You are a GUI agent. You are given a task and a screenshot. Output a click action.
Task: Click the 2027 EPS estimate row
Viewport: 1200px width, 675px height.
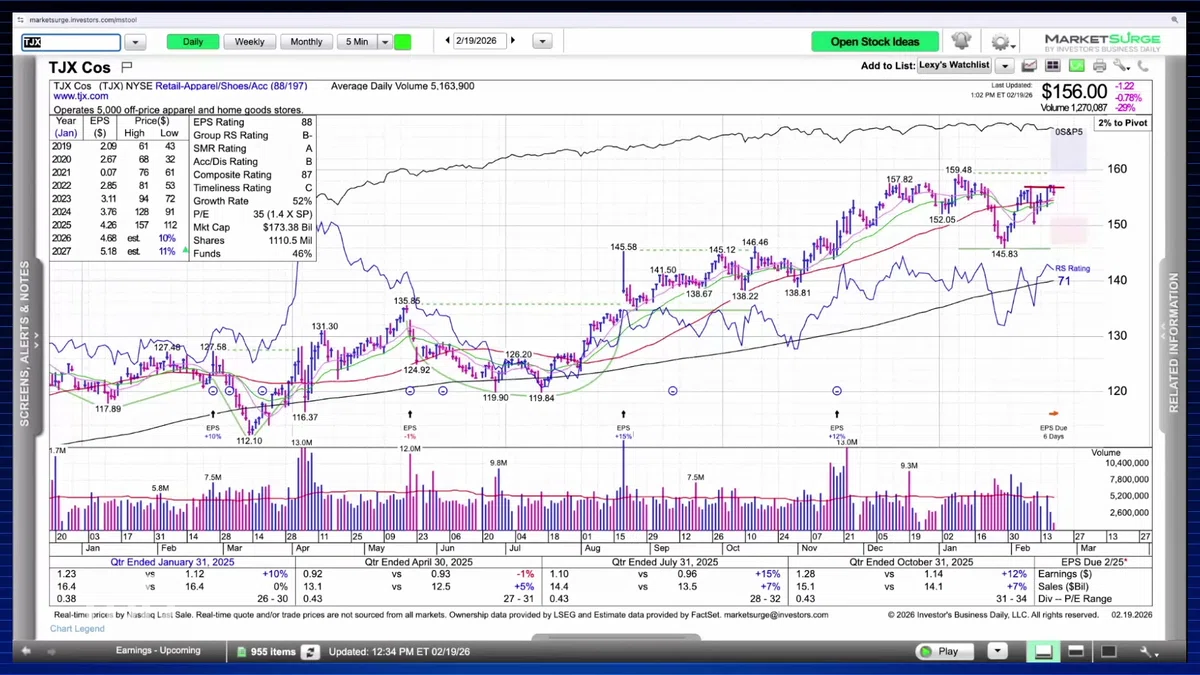[x=121, y=254]
